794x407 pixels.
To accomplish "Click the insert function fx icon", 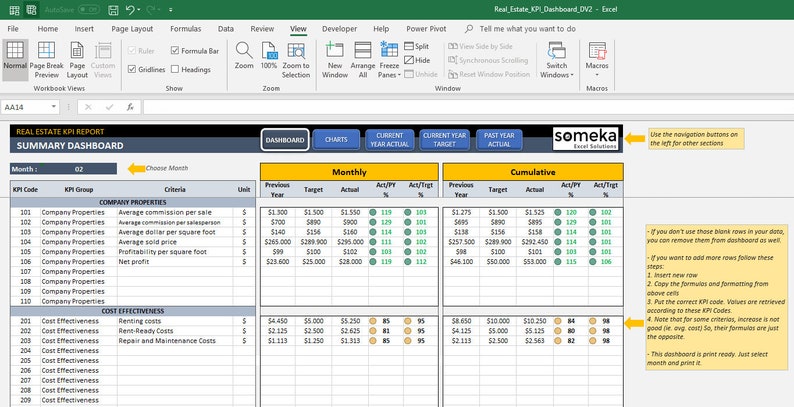I will pyautogui.click(x=130, y=107).
